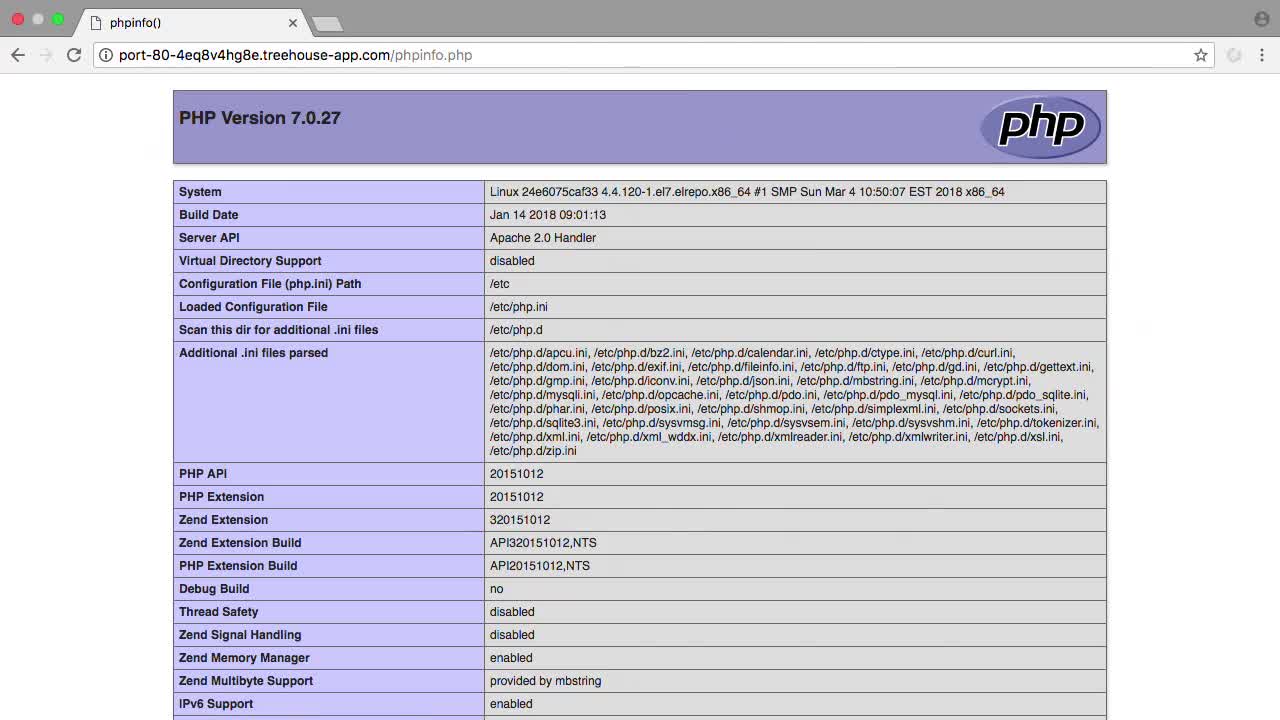This screenshot has height=720, width=1280.
Task: Open site information icon in address bar
Action: (106, 55)
